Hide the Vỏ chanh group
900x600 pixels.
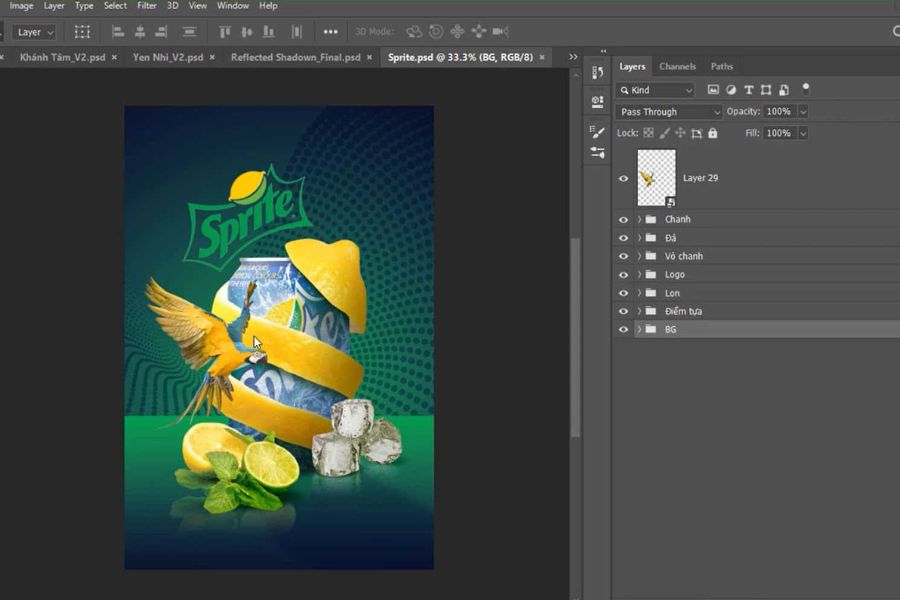point(623,256)
